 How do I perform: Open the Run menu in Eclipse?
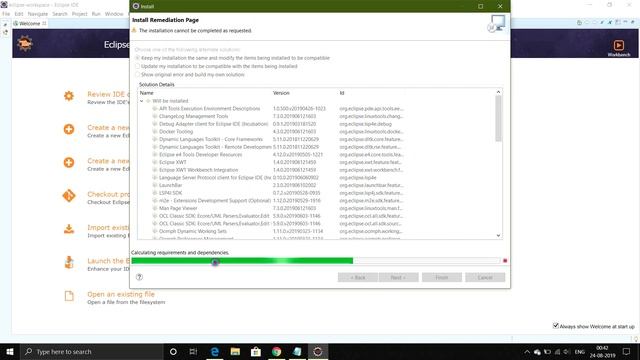point(96,14)
